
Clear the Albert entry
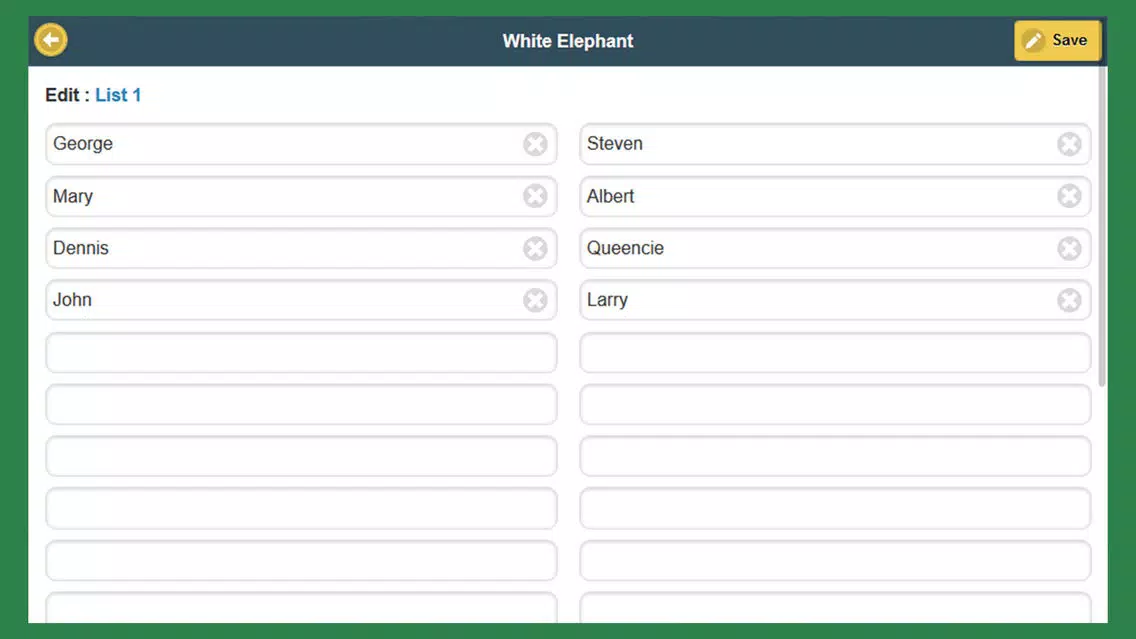1069,196
